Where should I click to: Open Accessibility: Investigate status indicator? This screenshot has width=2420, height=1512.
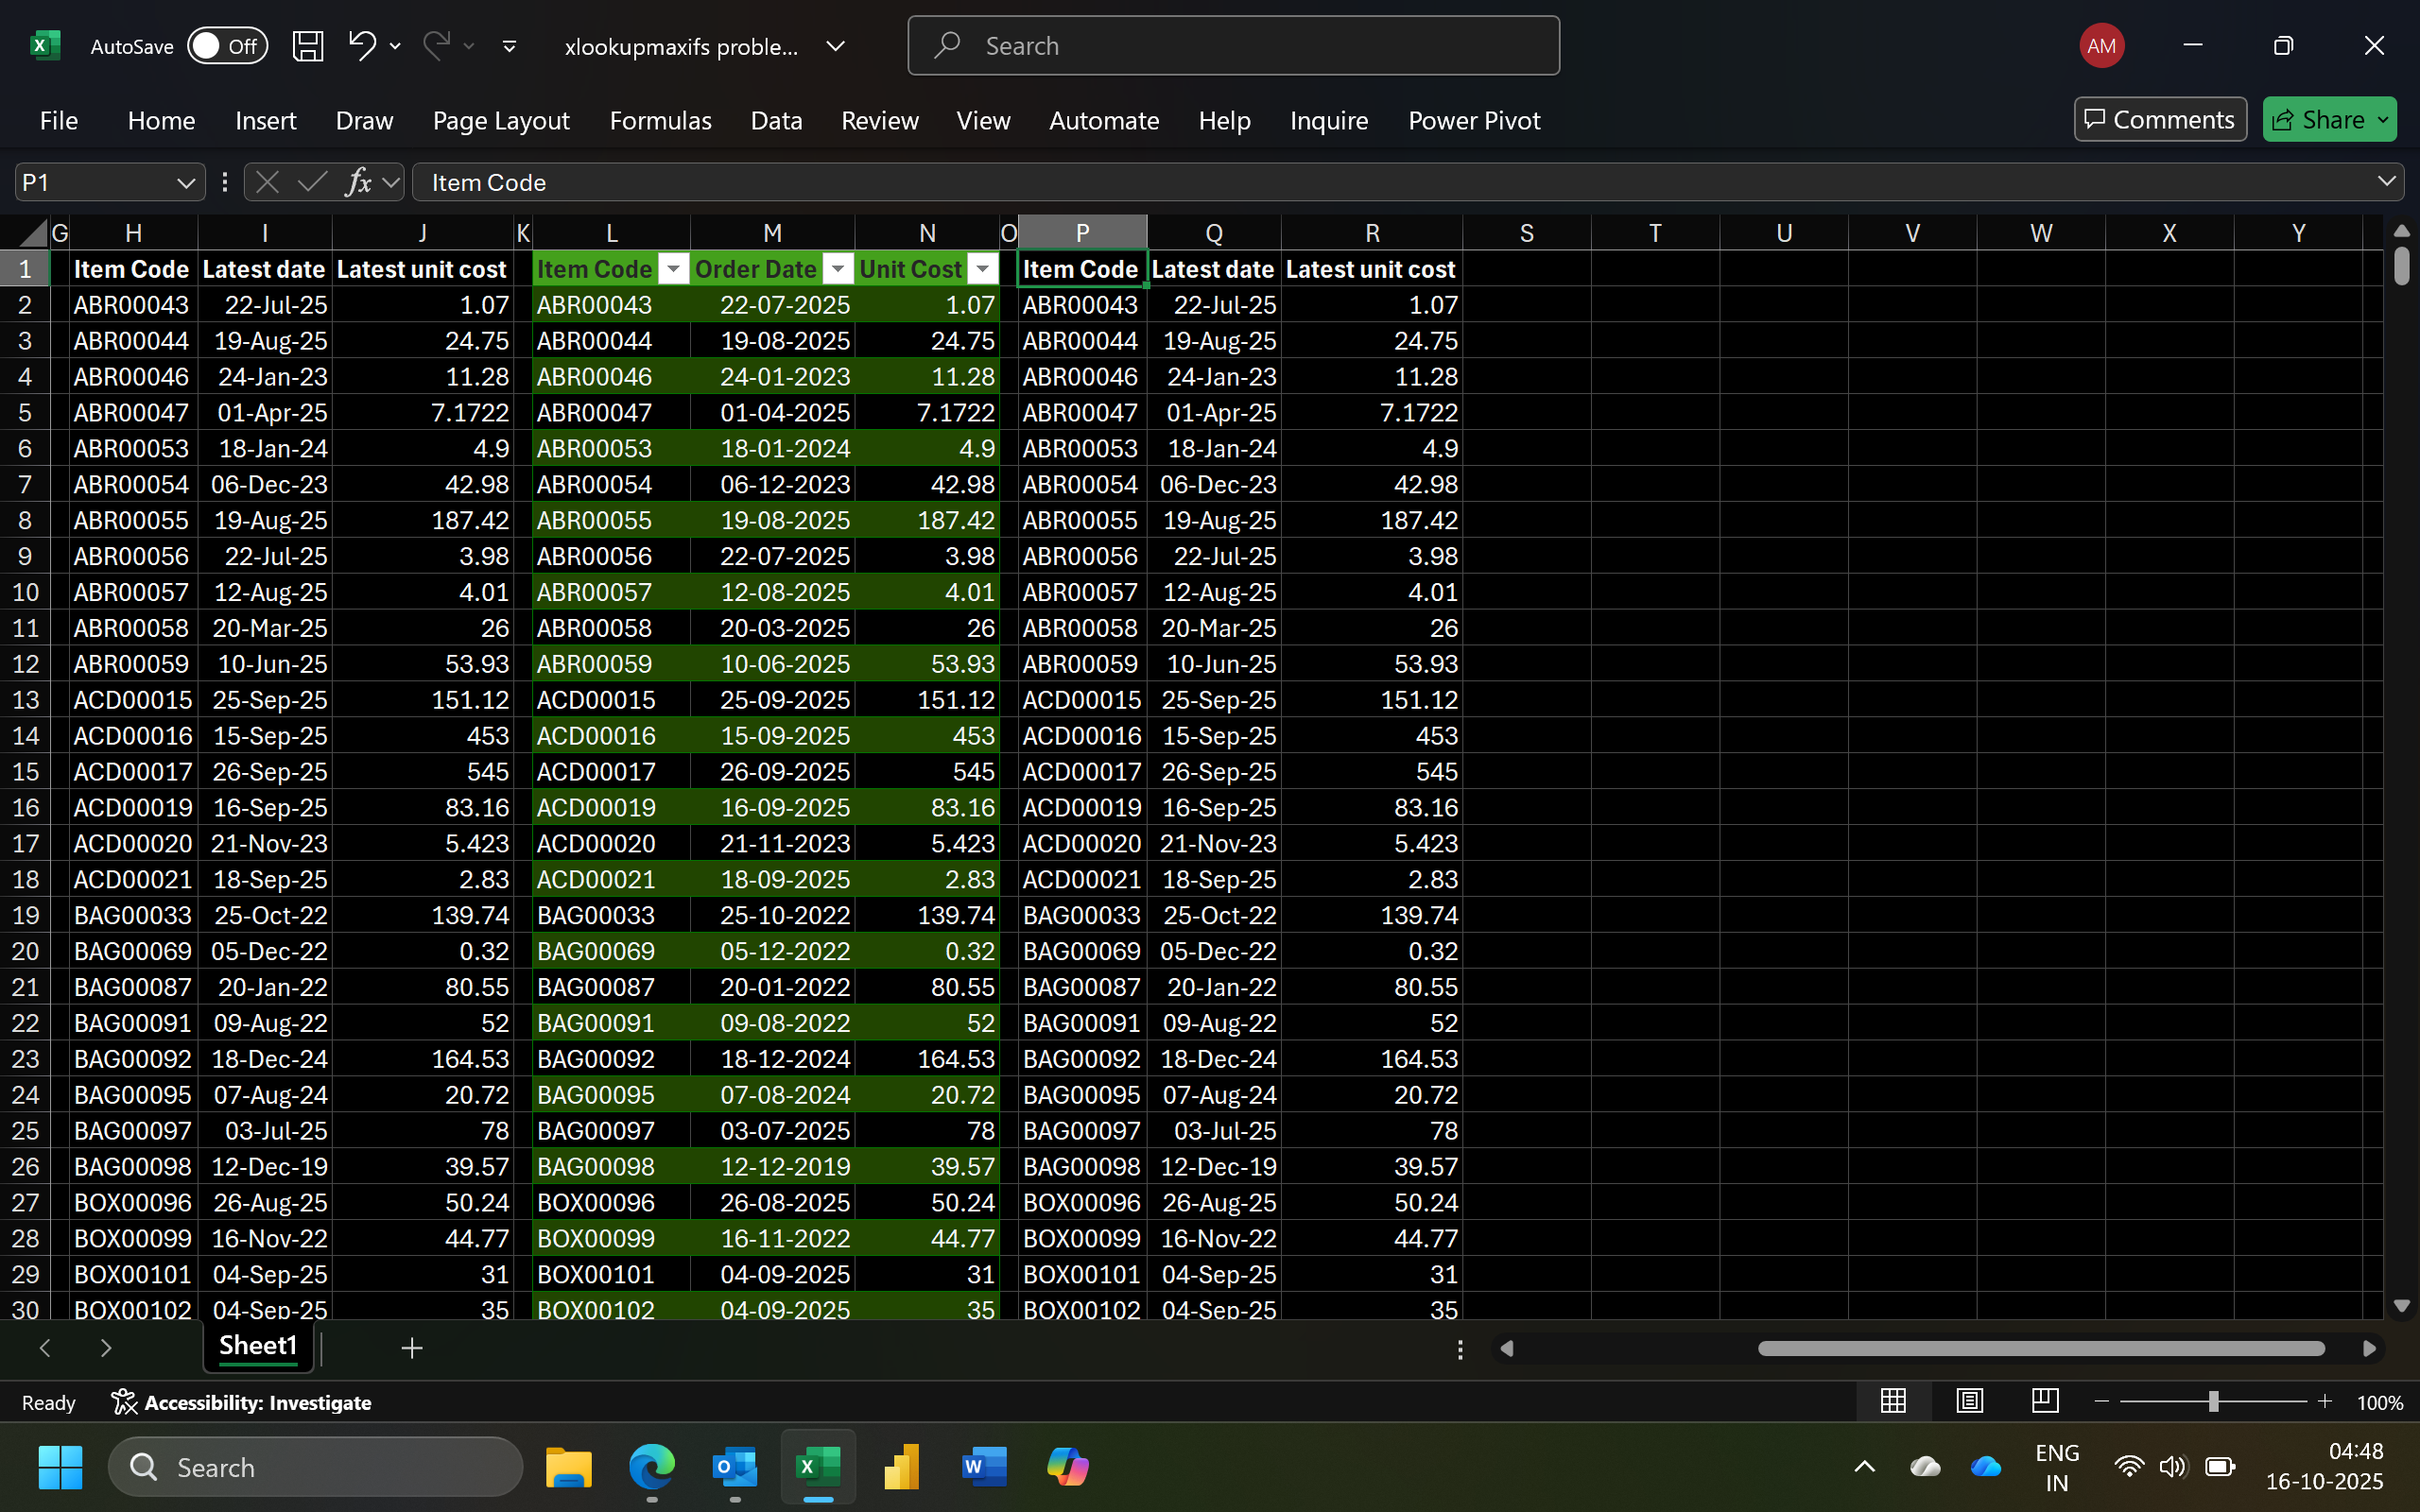(241, 1402)
